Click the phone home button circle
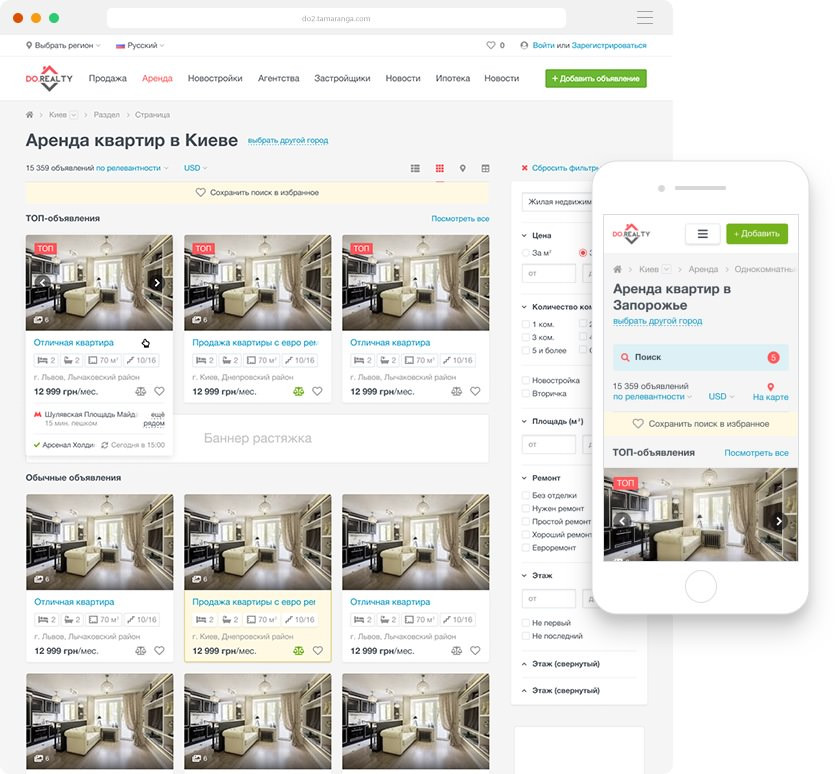835x774 pixels. tap(701, 586)
